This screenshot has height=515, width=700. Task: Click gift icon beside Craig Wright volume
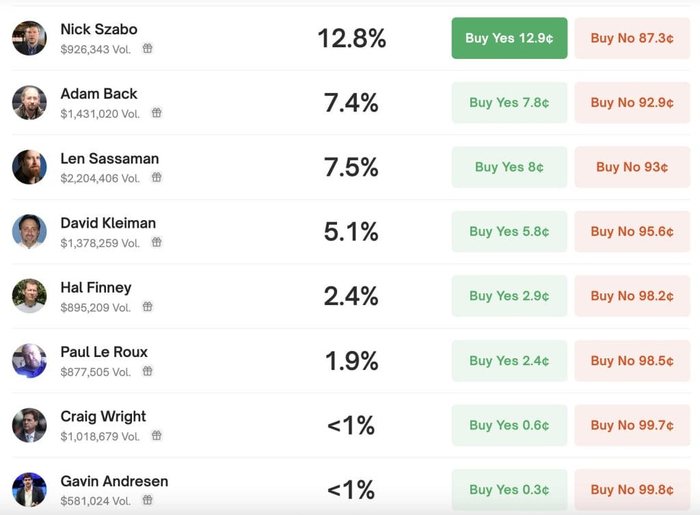point(156,436)
